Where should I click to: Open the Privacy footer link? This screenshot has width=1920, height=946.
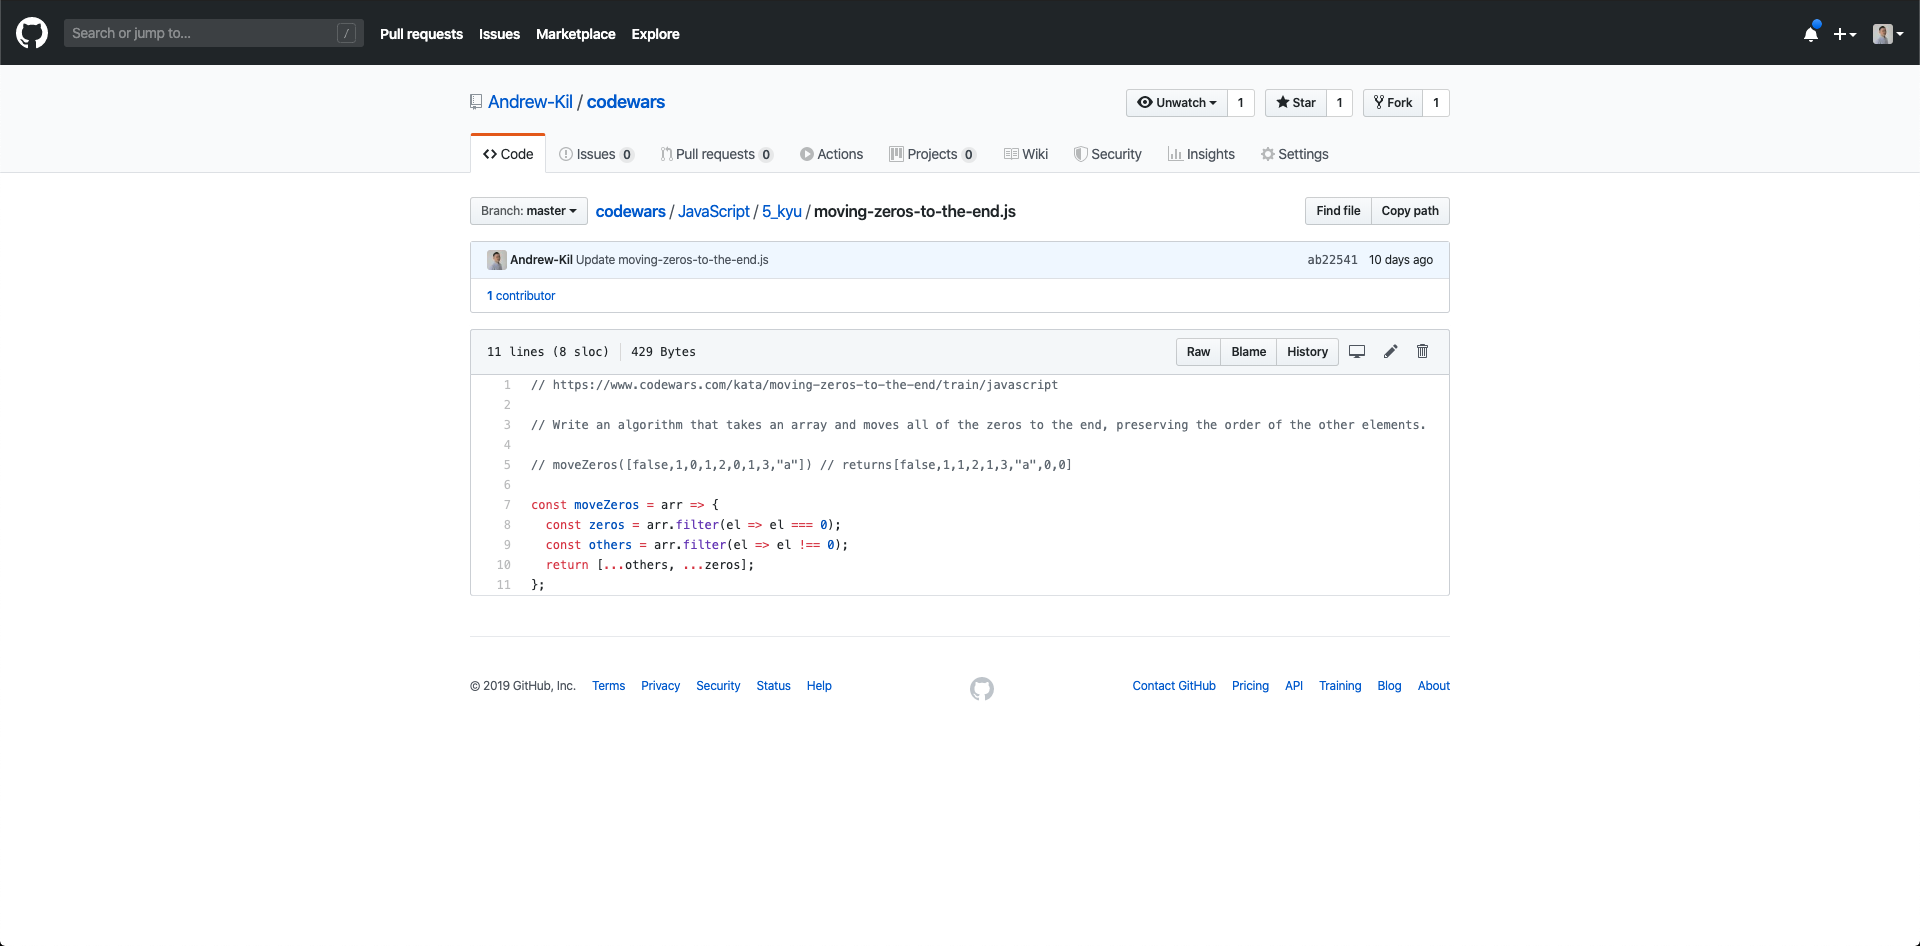pos(660,686)
